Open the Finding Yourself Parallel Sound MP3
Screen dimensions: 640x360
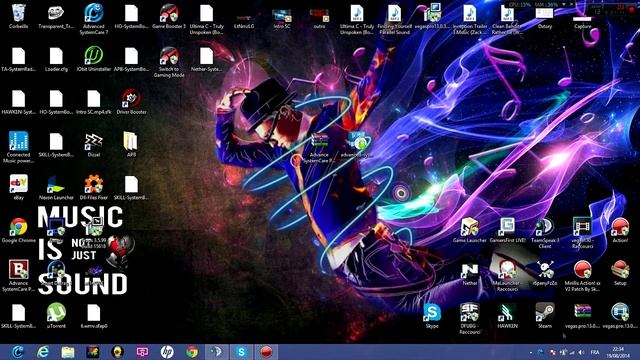pos(394,19)
